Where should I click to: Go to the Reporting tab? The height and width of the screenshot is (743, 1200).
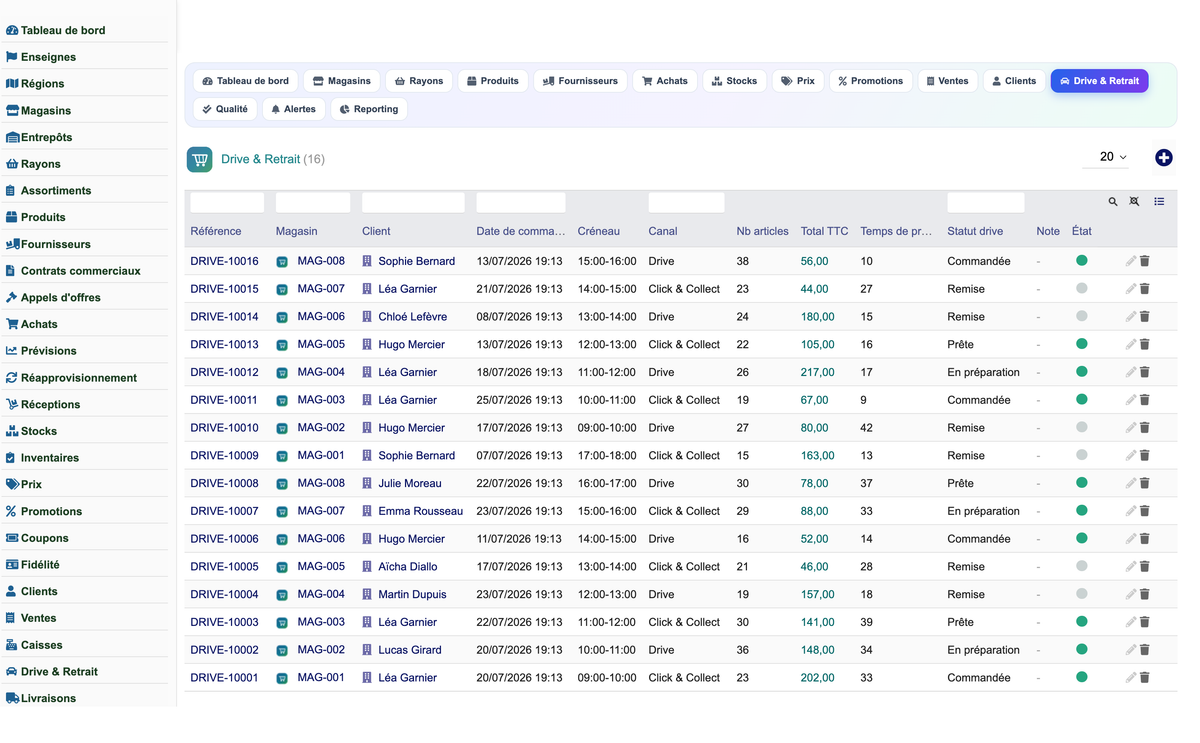coord(369,109)
